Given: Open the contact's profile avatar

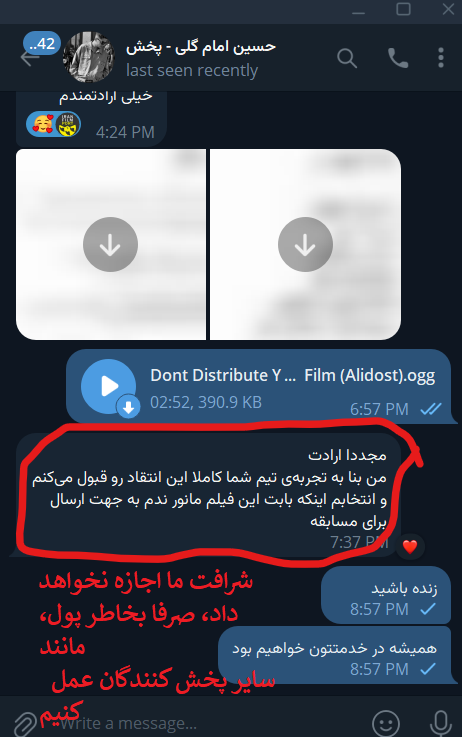Looking at the screenshot, I should (89, 57).
